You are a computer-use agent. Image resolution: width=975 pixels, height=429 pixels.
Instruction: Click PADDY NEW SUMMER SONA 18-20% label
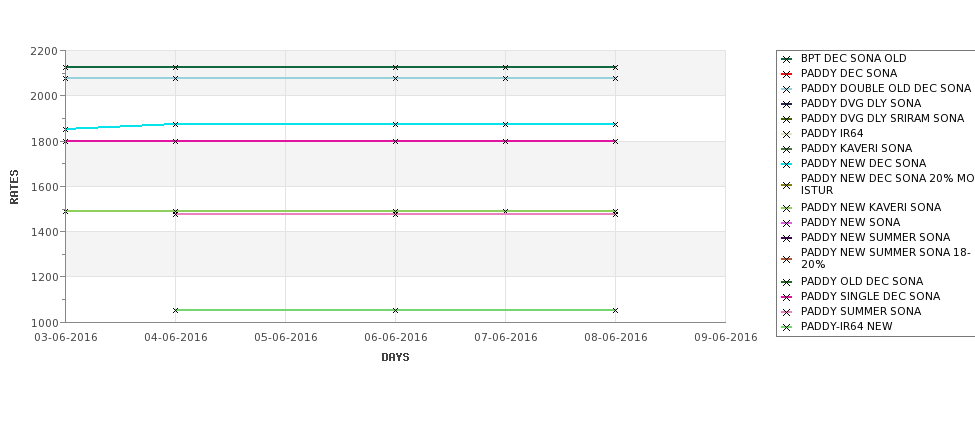885,258
